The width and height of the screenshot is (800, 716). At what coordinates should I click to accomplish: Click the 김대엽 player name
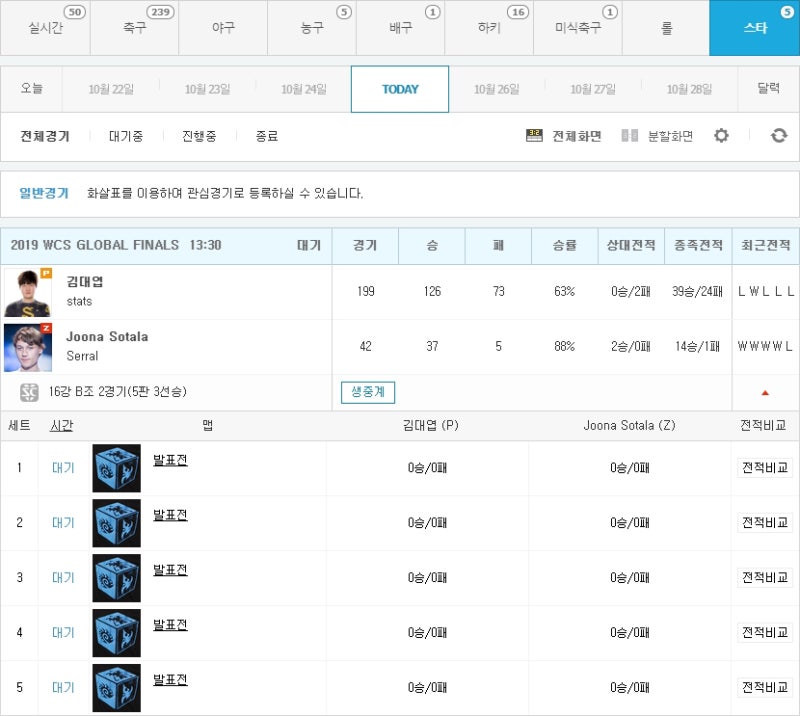click(85, 282)
